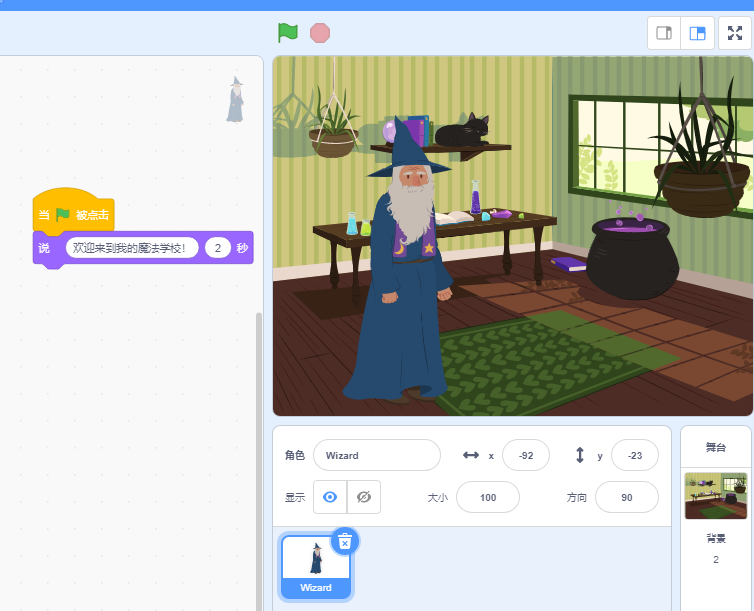Screen dimensions: 754x611
Task: Edit the sprite name field Wizard
Action: click(x=376, y=455)
